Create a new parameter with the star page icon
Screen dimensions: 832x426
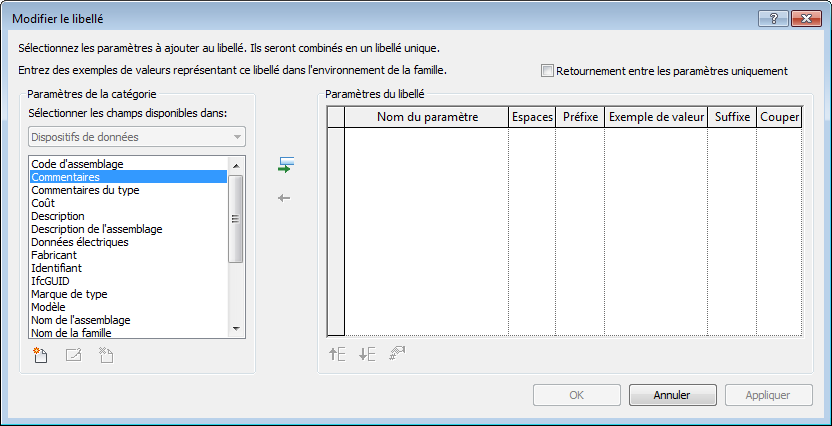40,355
